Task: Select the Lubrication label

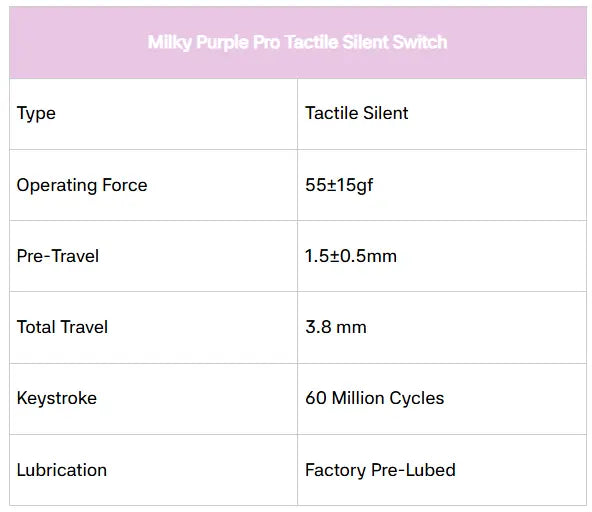Action: 62,470
